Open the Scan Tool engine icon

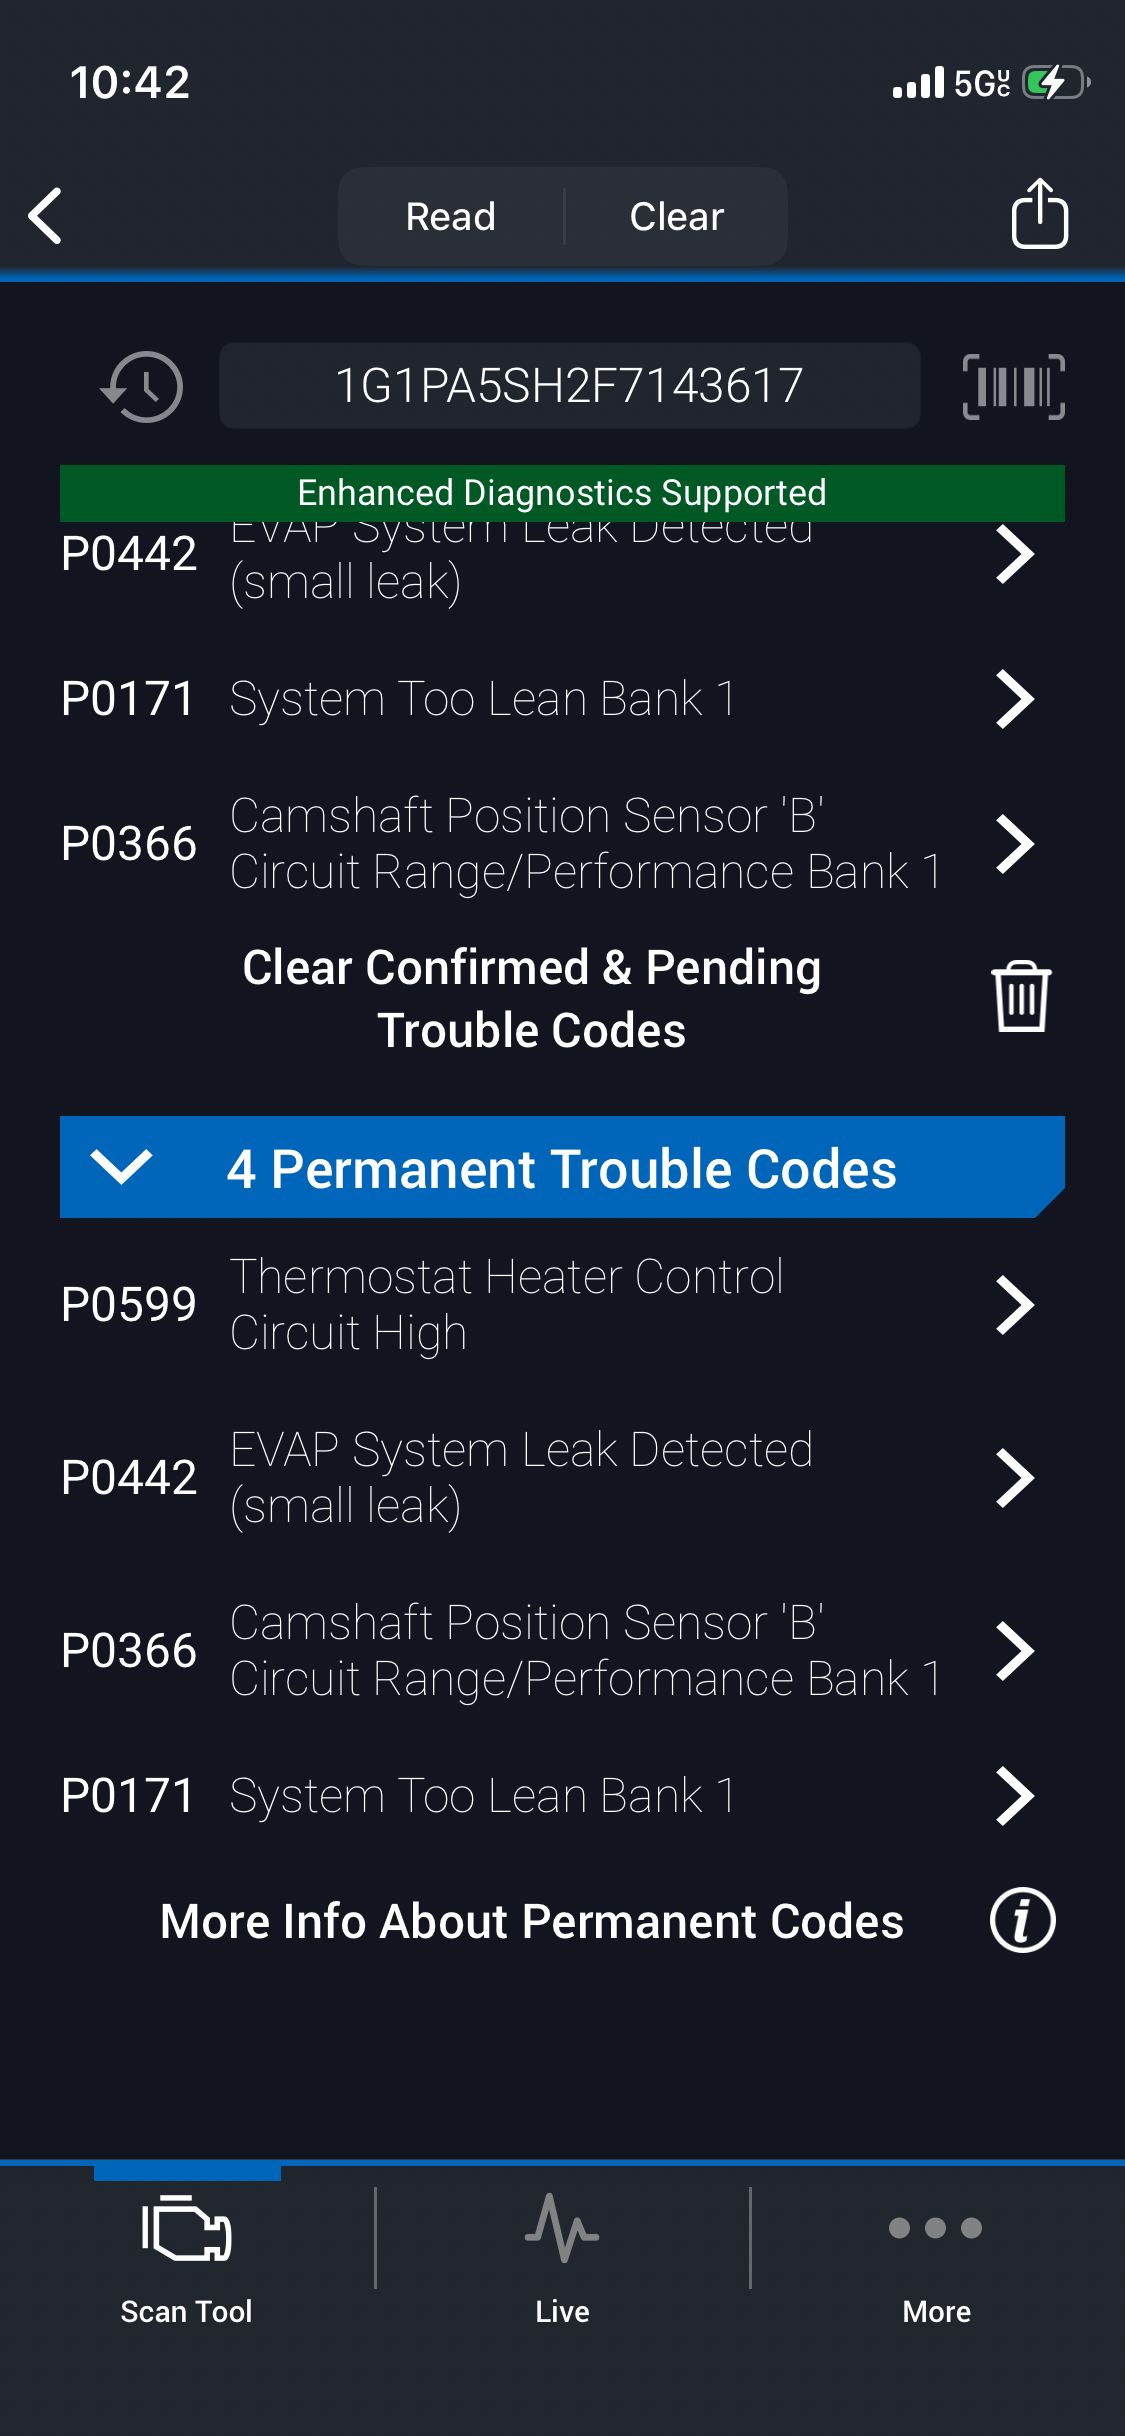click(187, 2229)
